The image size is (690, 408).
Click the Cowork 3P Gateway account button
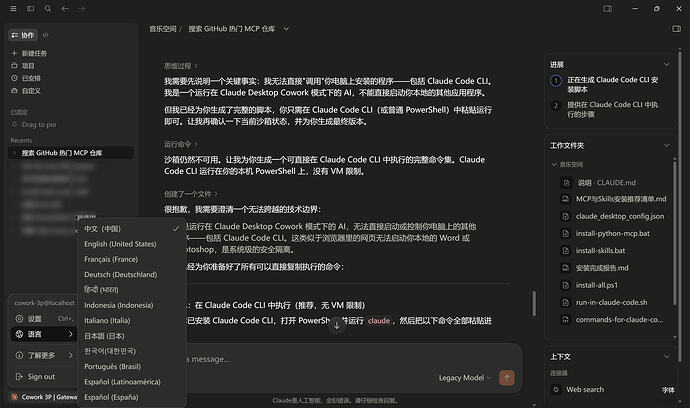pyautogui.click(x=44, y=397)
